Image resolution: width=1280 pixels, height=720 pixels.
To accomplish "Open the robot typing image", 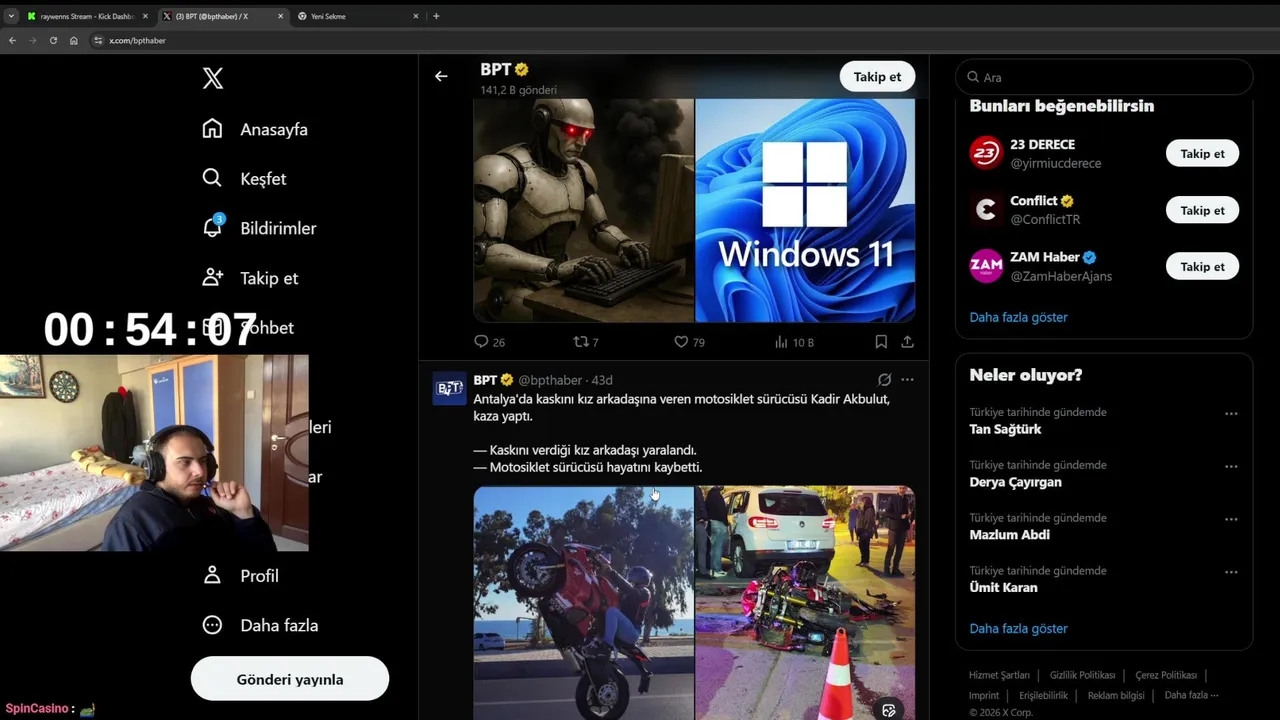I will (583, 210).
